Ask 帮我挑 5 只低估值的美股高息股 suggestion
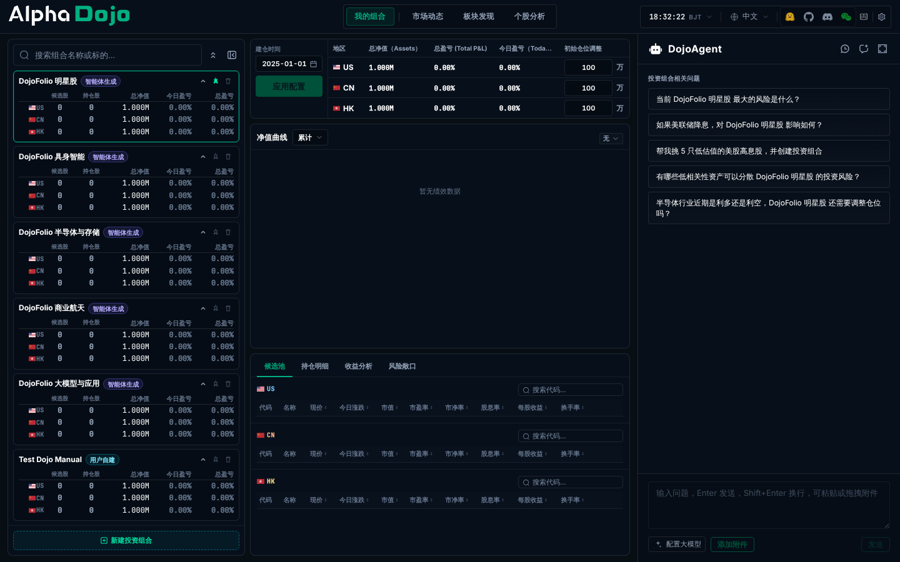The width and height of the screenshot is (900, 562). click(x=769, y=152)
